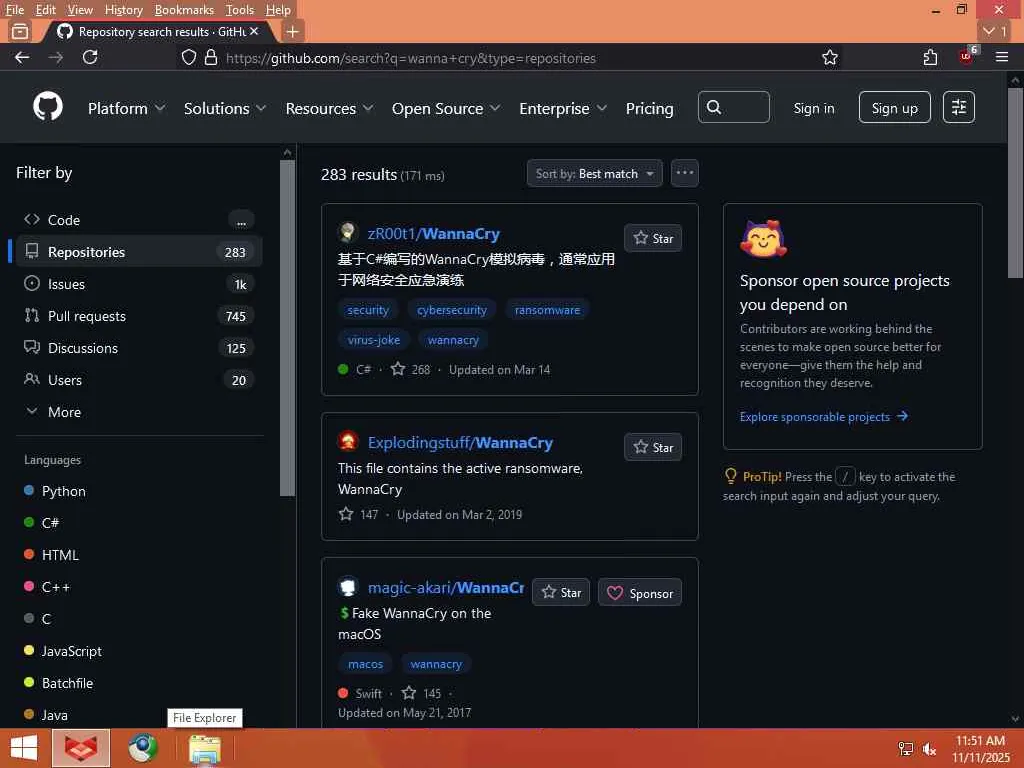The width and height of the screenshot is (1024, 768).
Task: Open the three-dot results options menu
Action: [684, 173]
